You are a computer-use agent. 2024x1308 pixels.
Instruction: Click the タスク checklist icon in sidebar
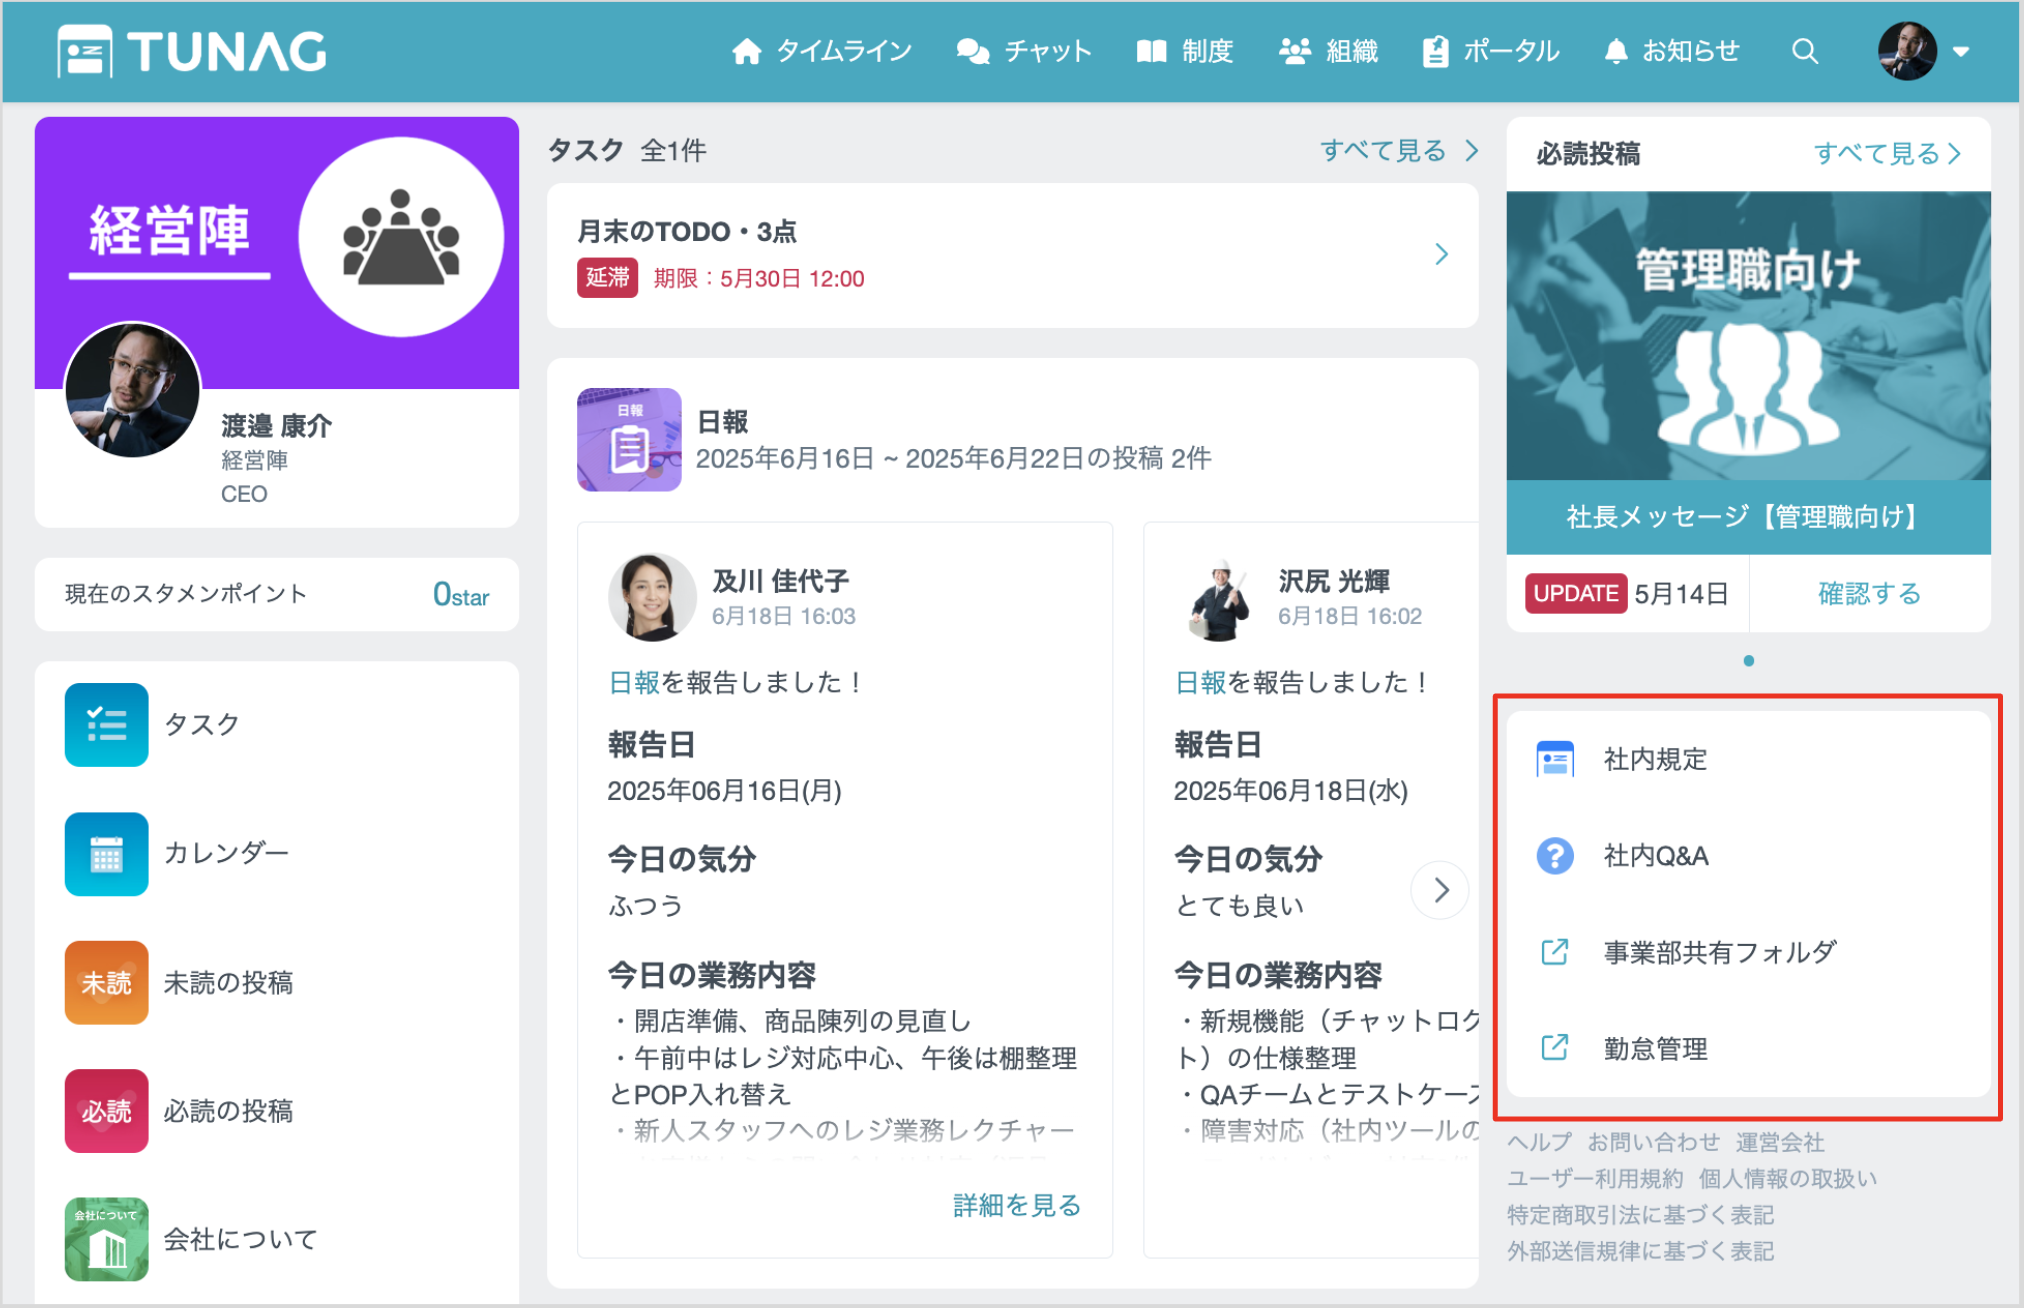106,724
